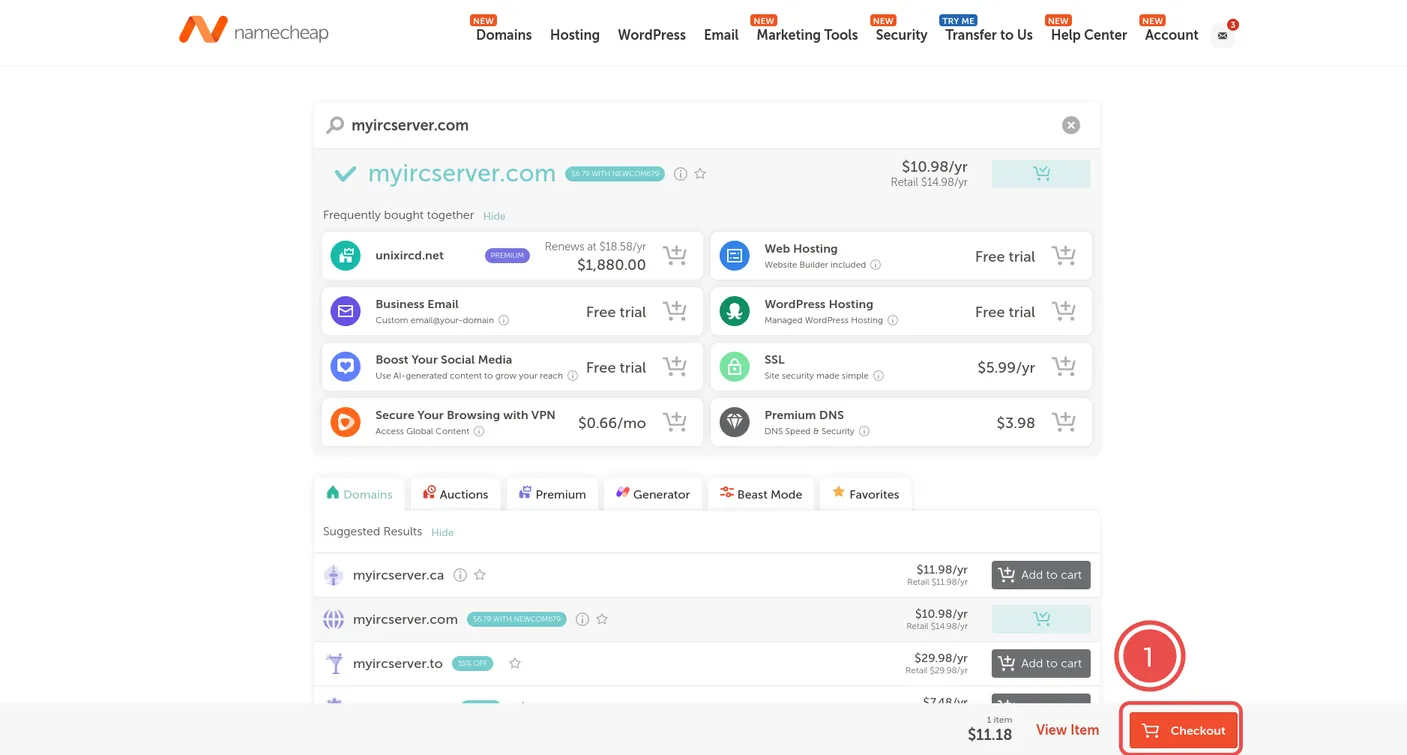Clear the domain search field
The height and width of the screenshot is (755, 1407).
pyautogui.click(x=1070, y=125)
